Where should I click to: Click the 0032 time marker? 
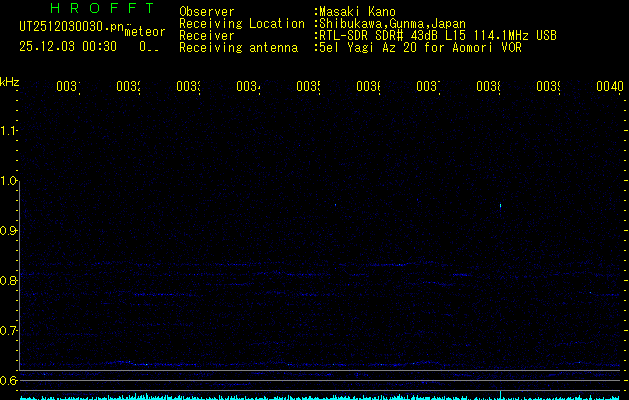click(128, 86)
